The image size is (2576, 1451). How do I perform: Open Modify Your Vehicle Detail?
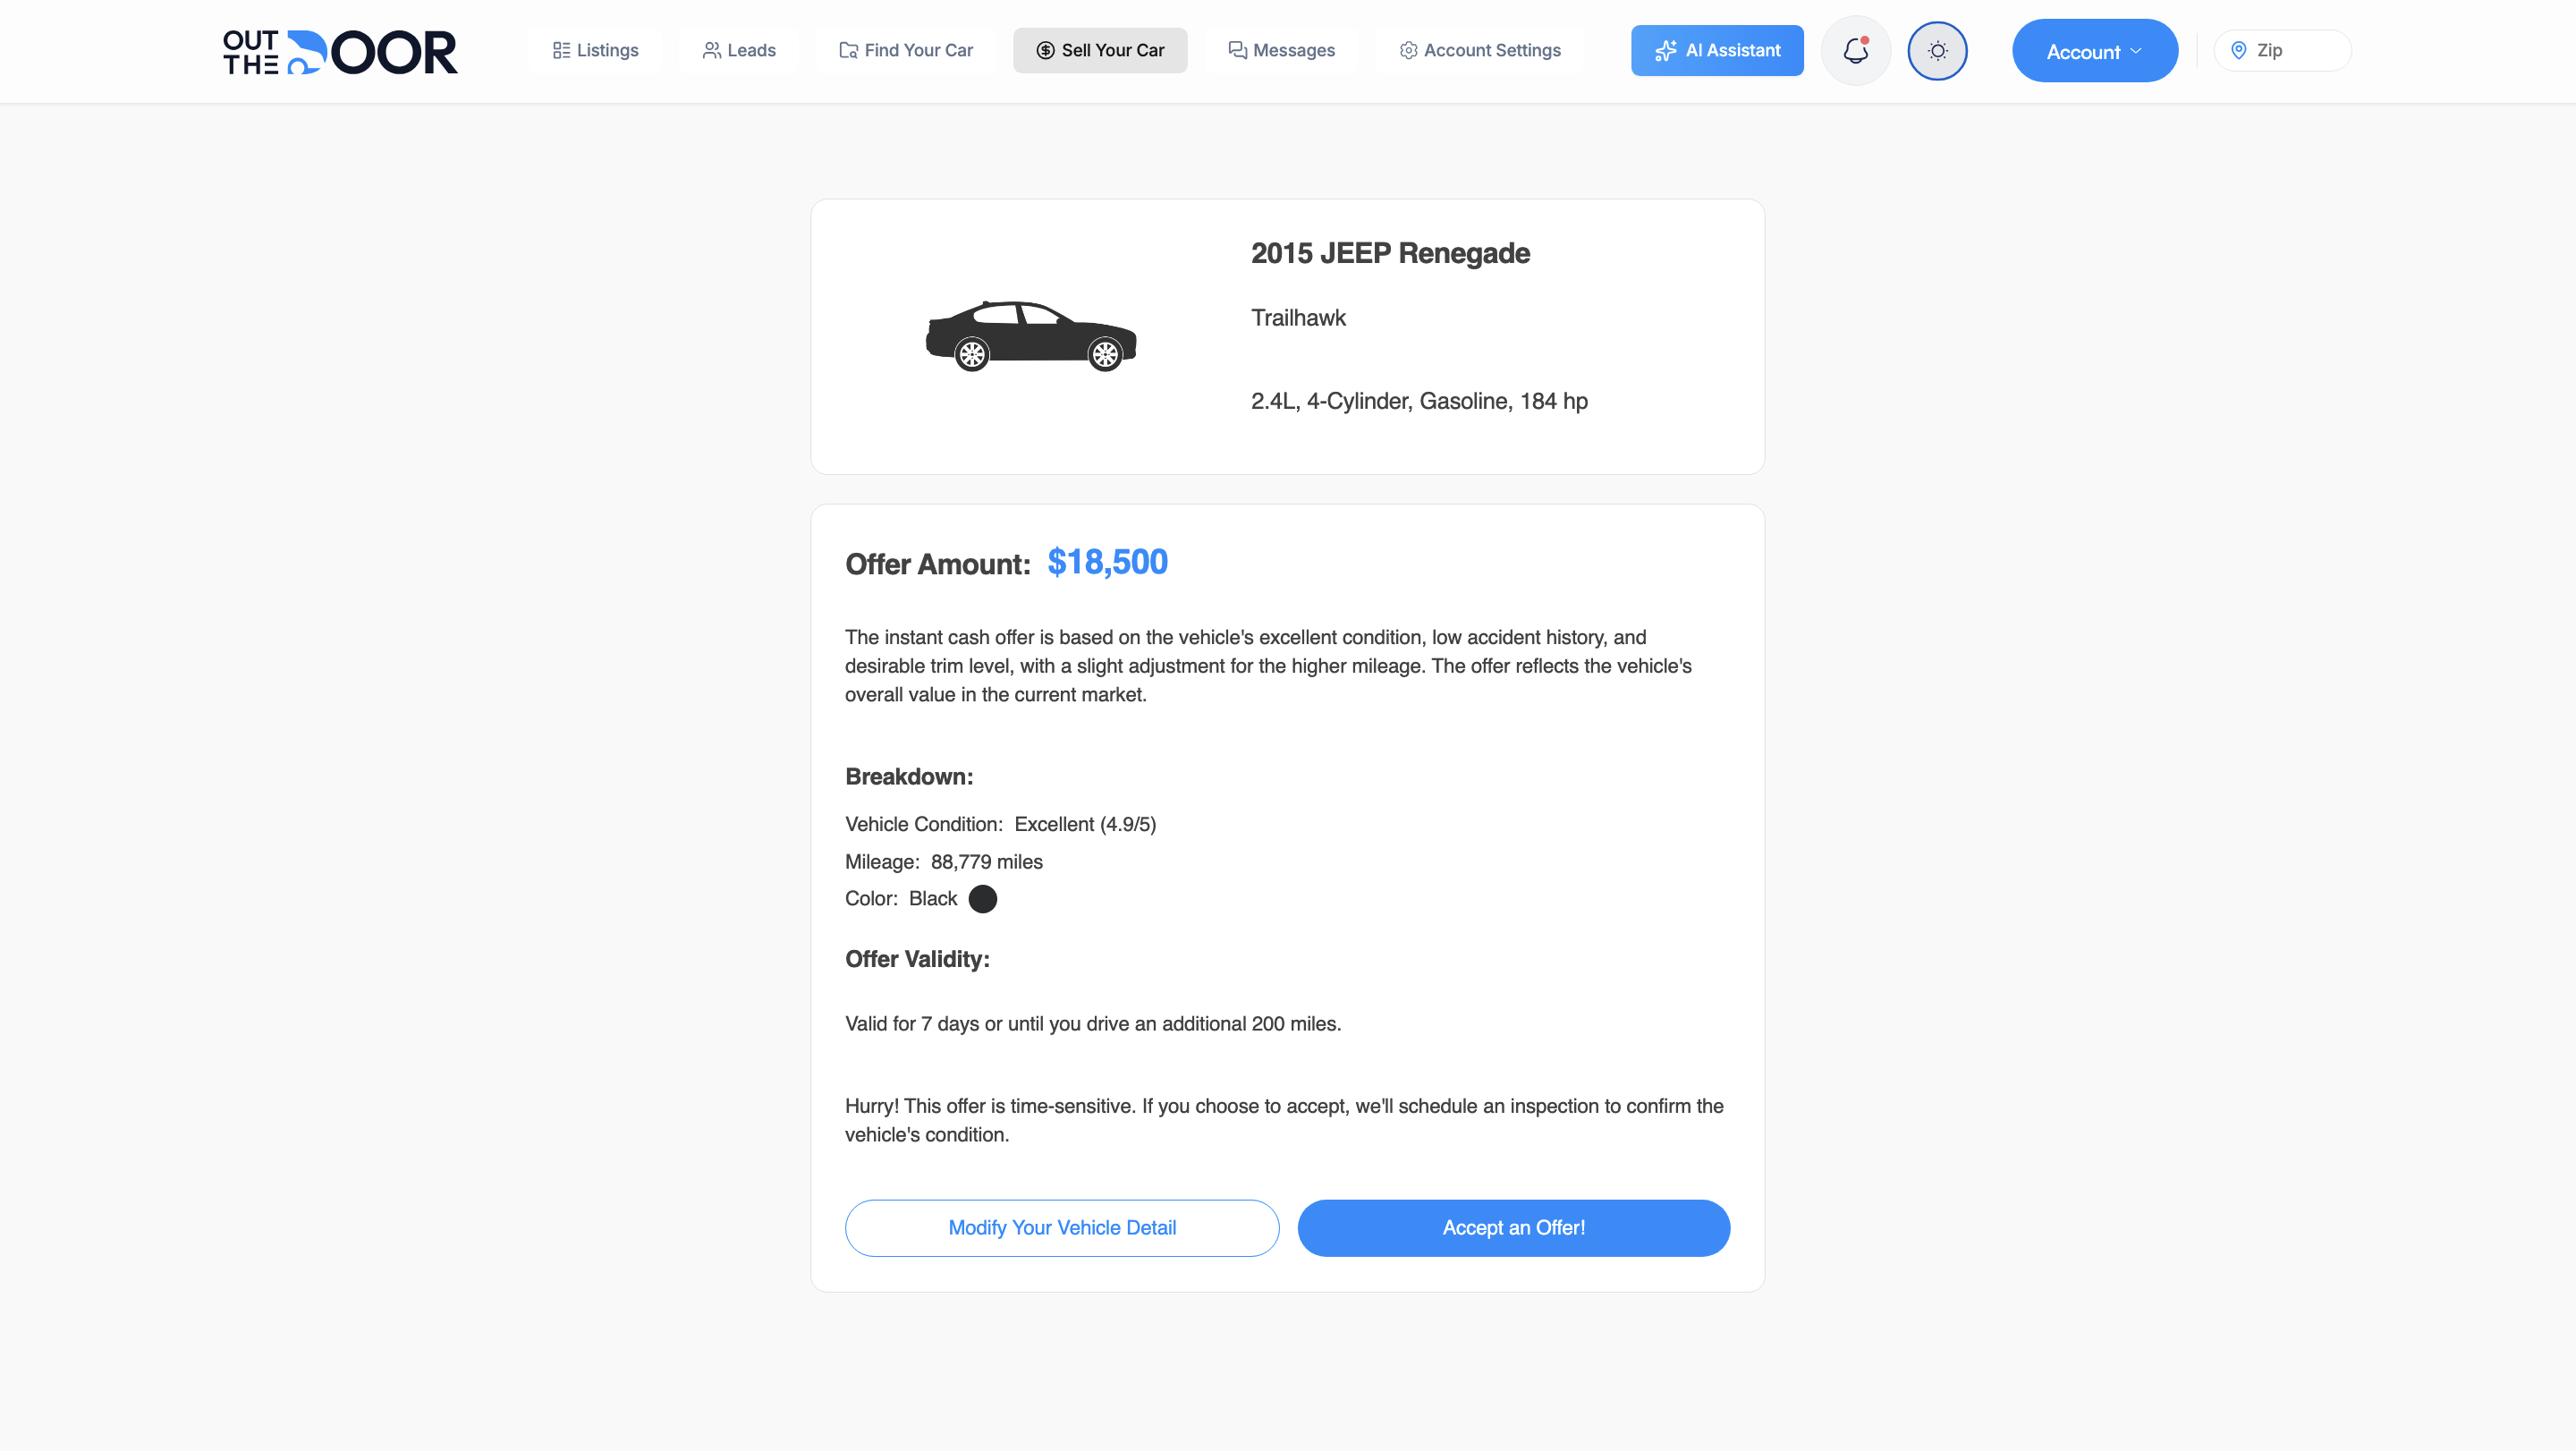1062,1227
